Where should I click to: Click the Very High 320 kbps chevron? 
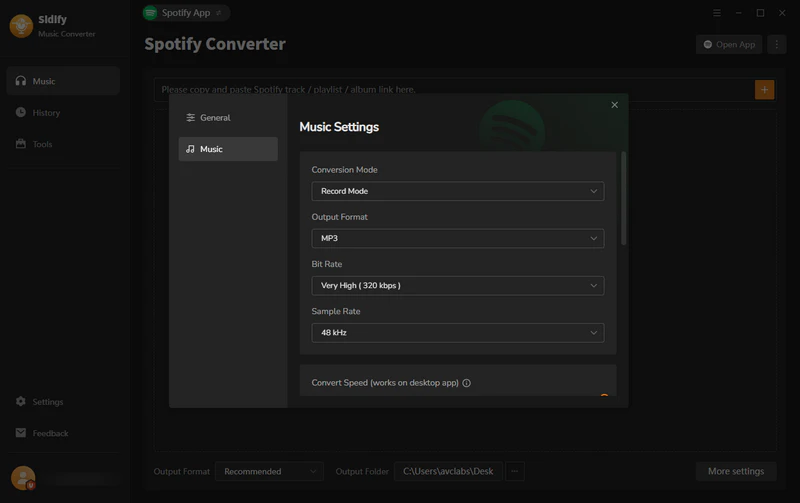click(593, 286)
